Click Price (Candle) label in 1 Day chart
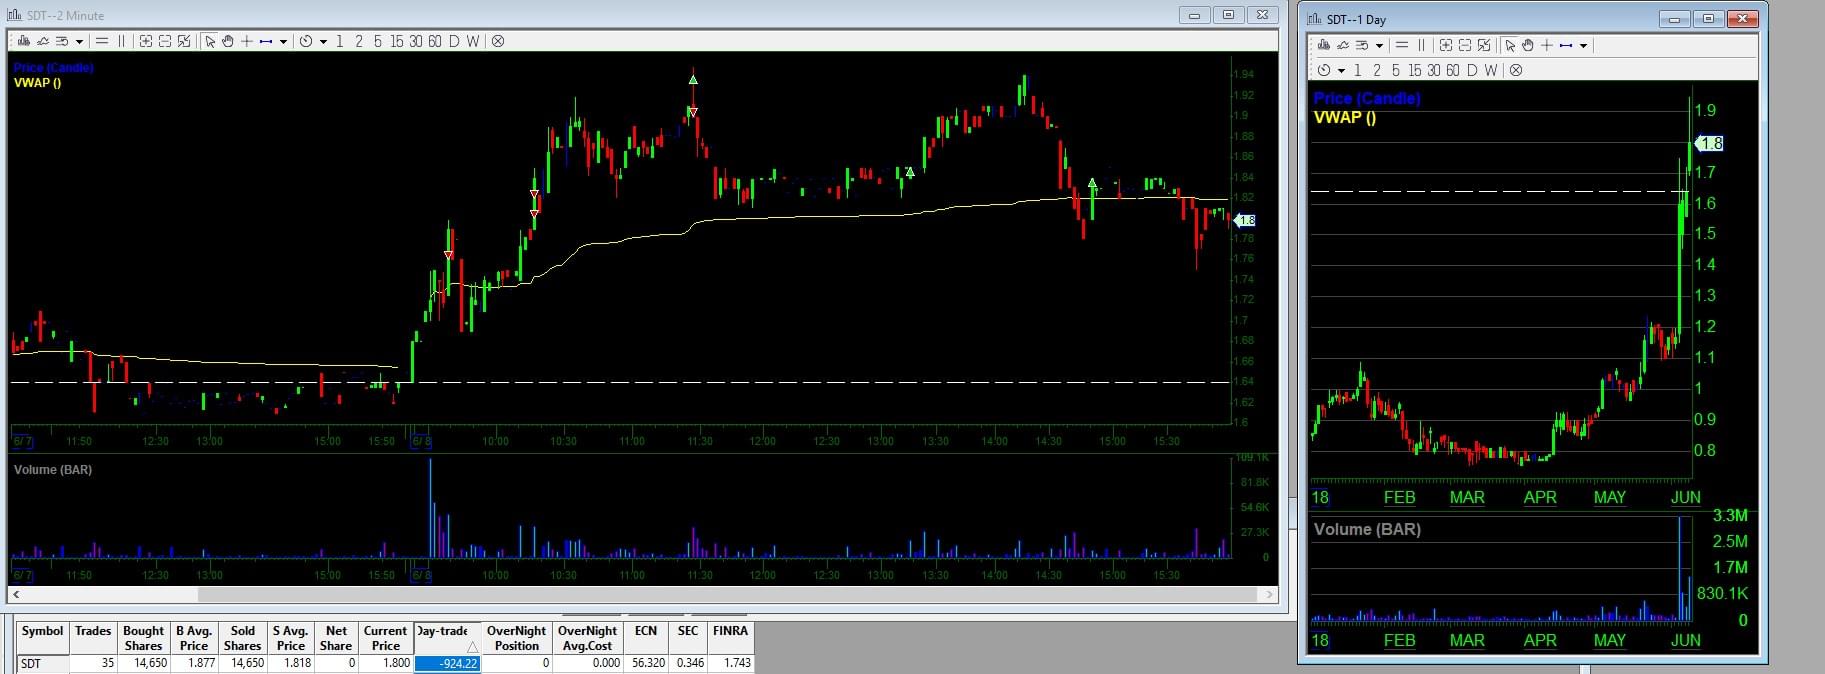 [x=1366, y=98]
